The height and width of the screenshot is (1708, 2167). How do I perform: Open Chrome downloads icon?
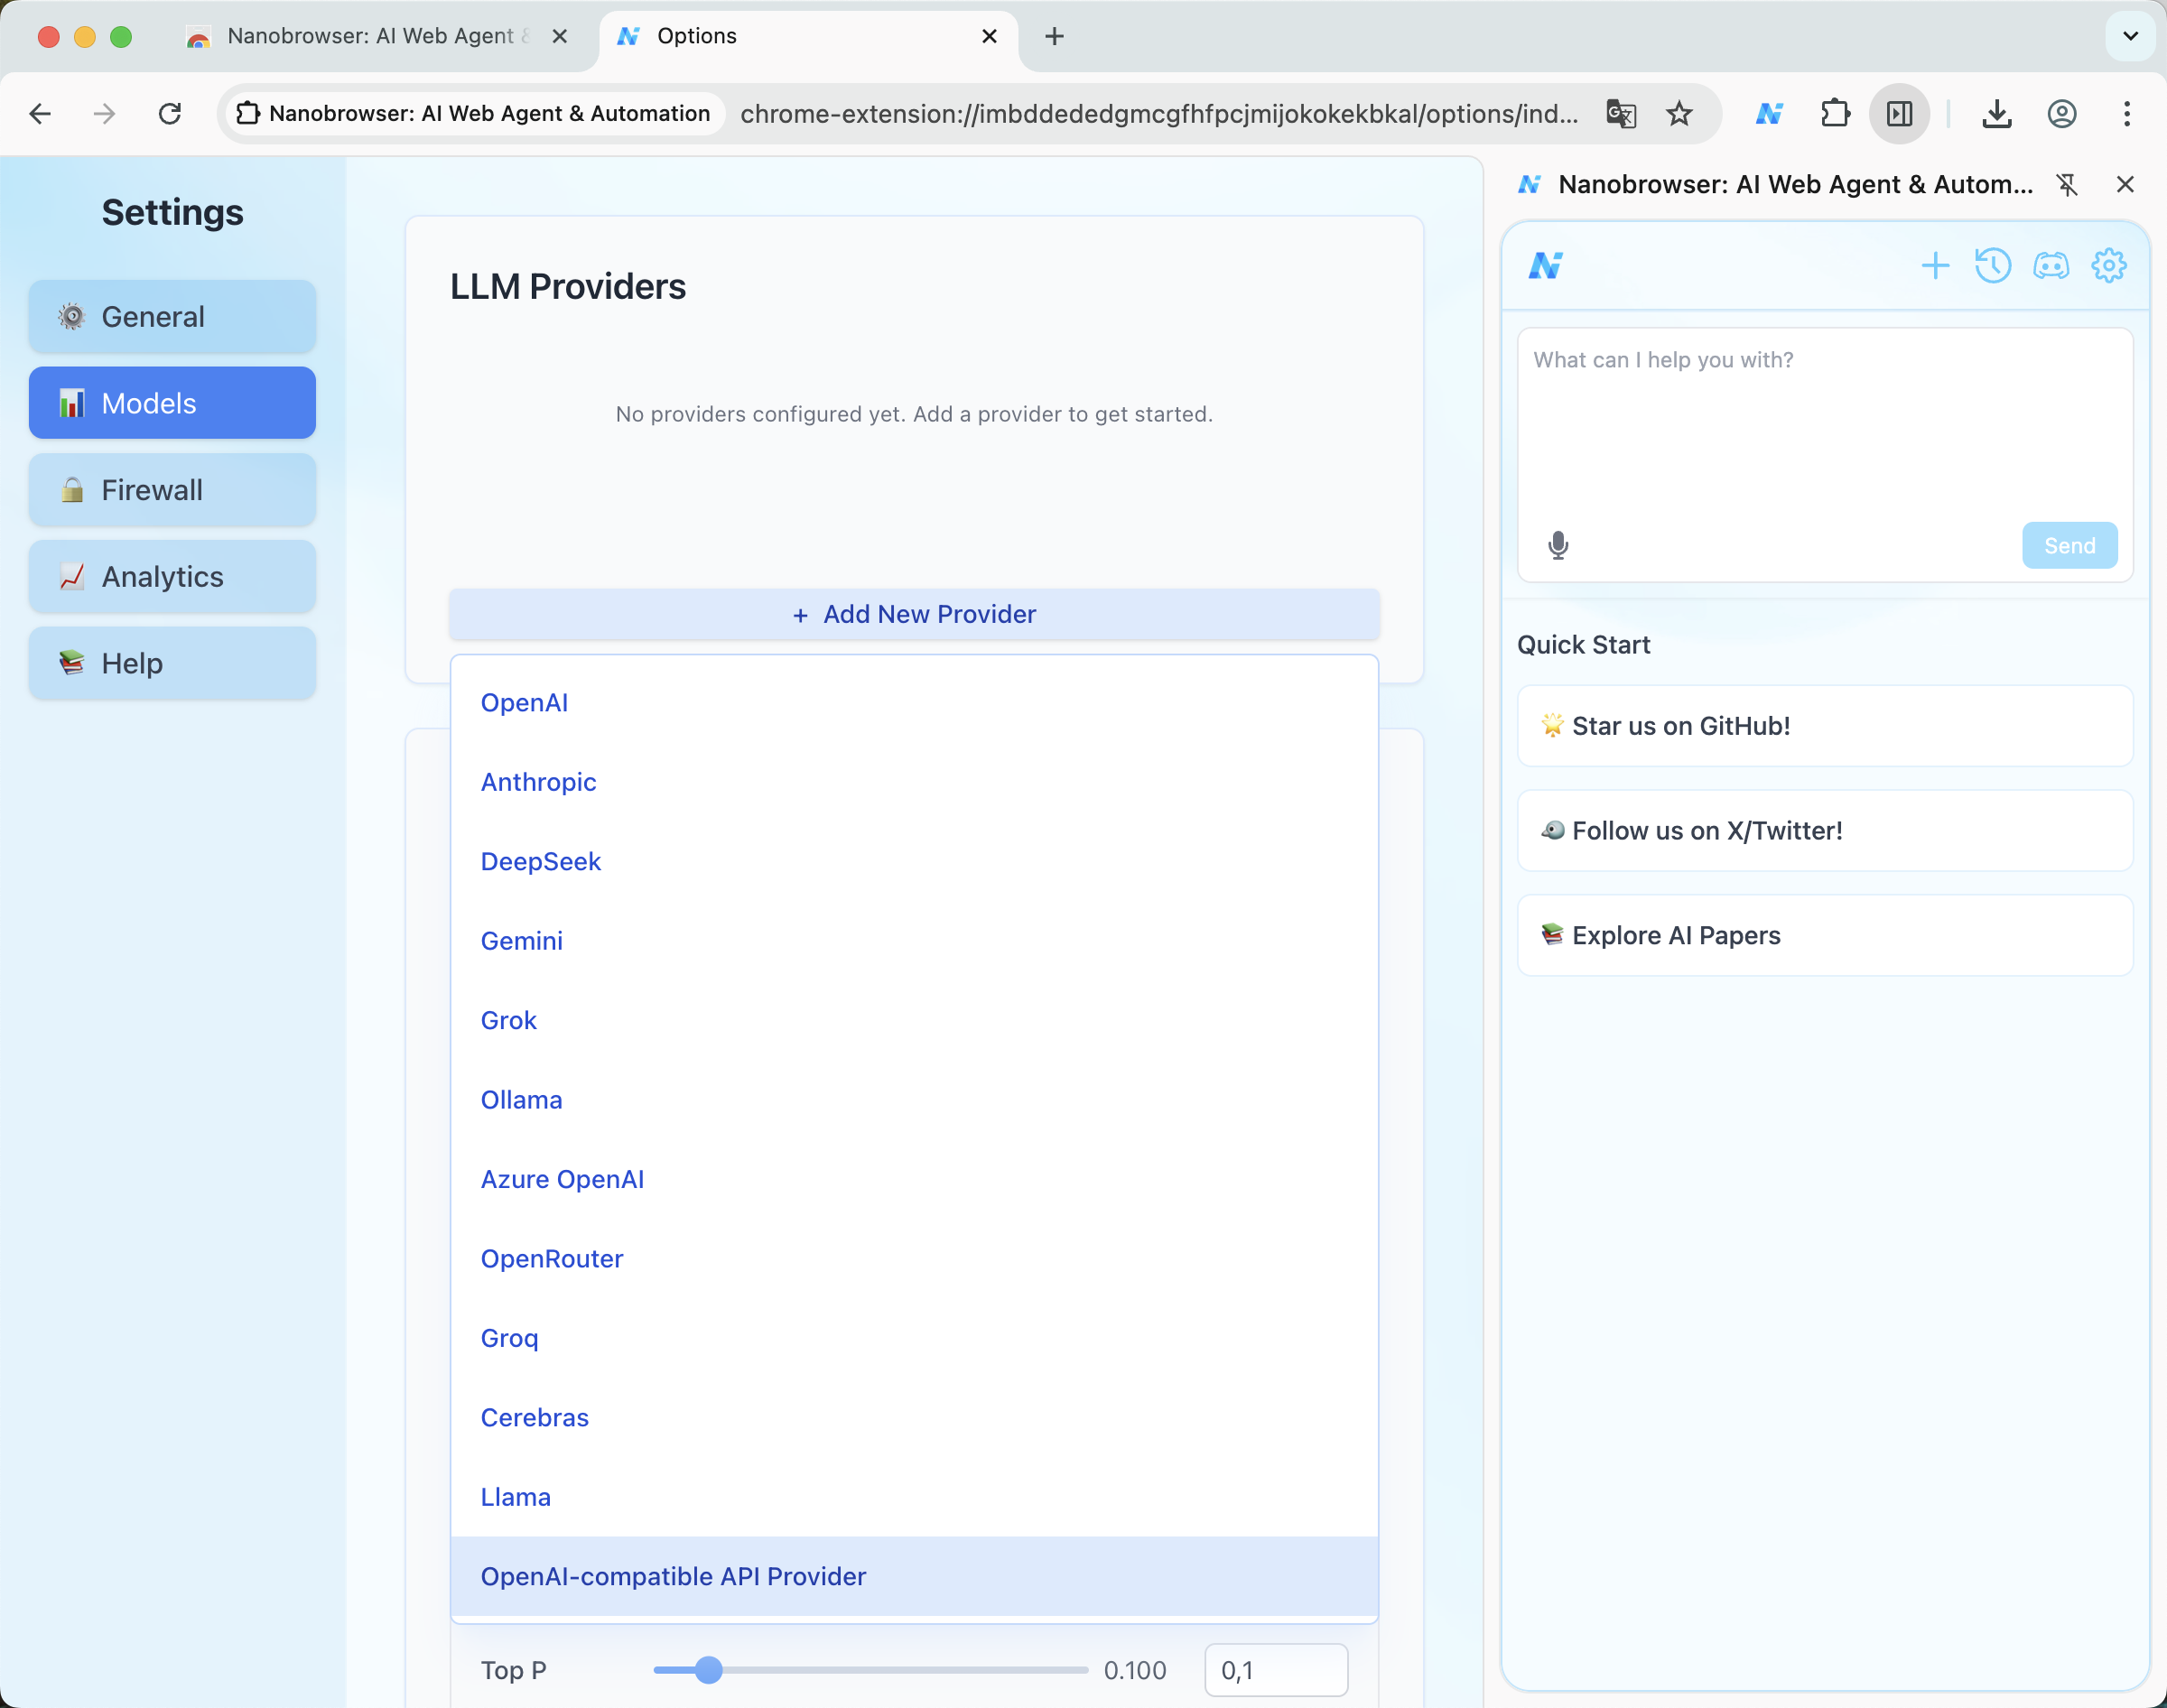1996,114
